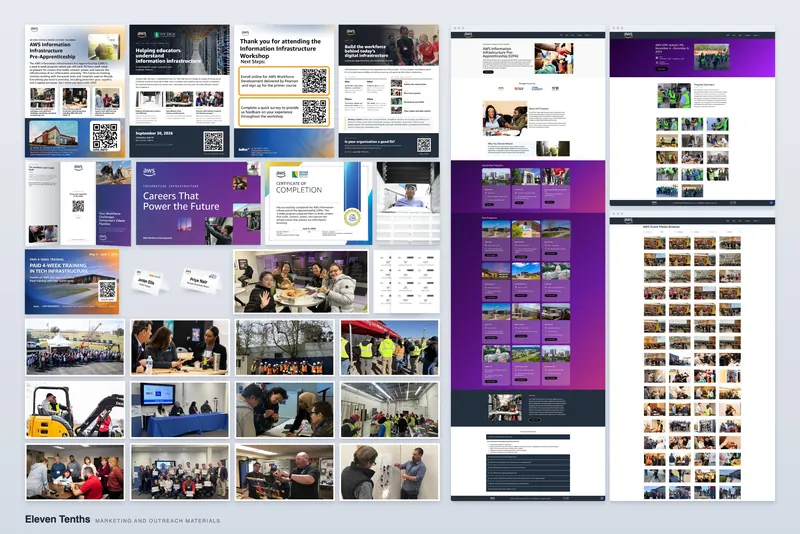The width and height of the screenshot is (800, 534).
Task: Click the AWS logo on the educators flyer
Action: click(142, 35)
